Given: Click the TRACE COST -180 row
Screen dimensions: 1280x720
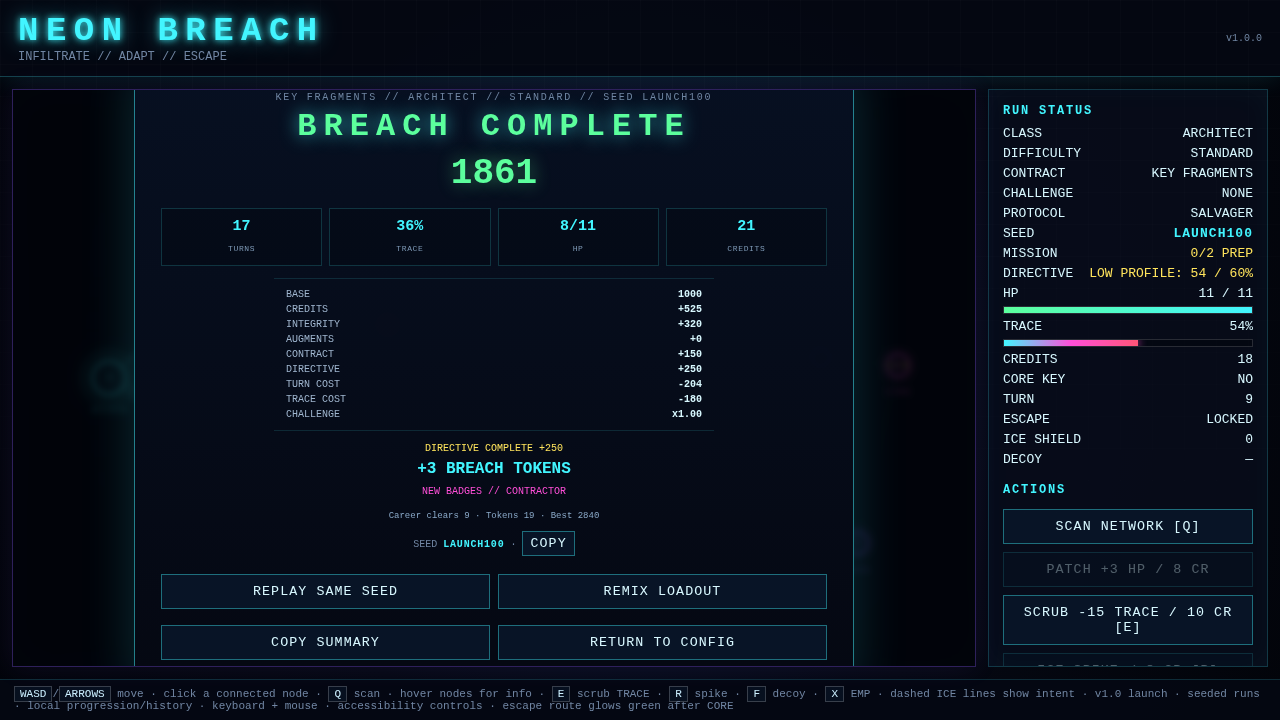Looking at the screenshot, I should click(494, 399).
